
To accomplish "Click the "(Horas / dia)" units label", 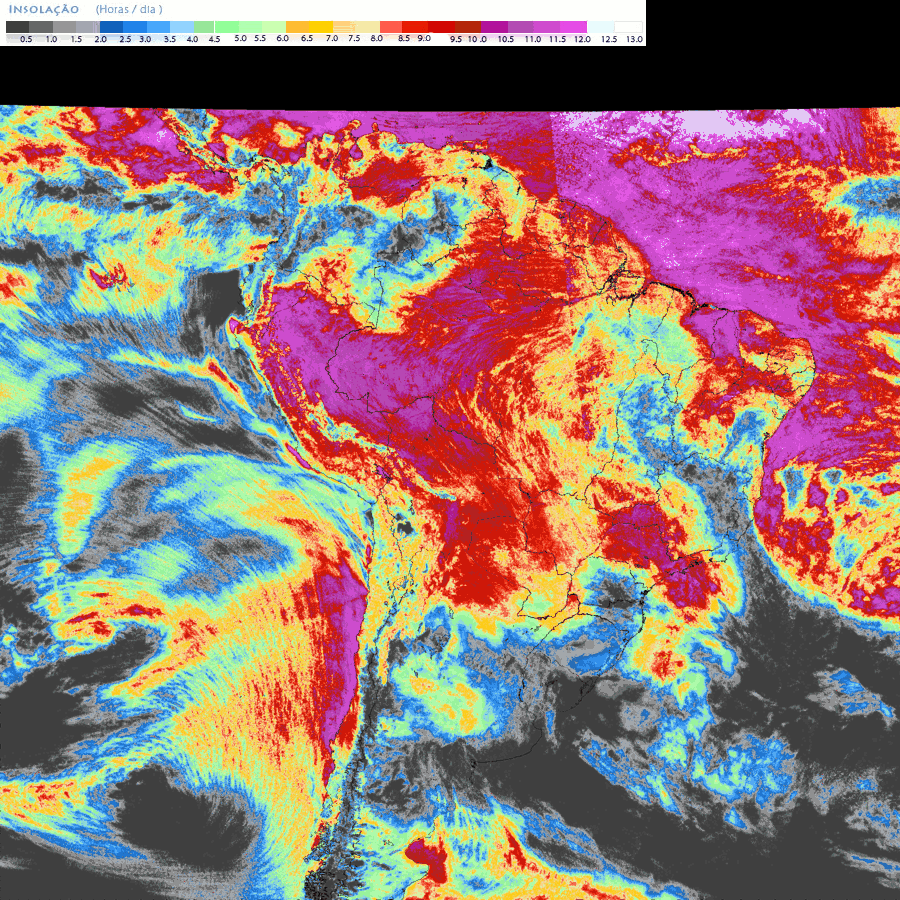I will [129, 9].
